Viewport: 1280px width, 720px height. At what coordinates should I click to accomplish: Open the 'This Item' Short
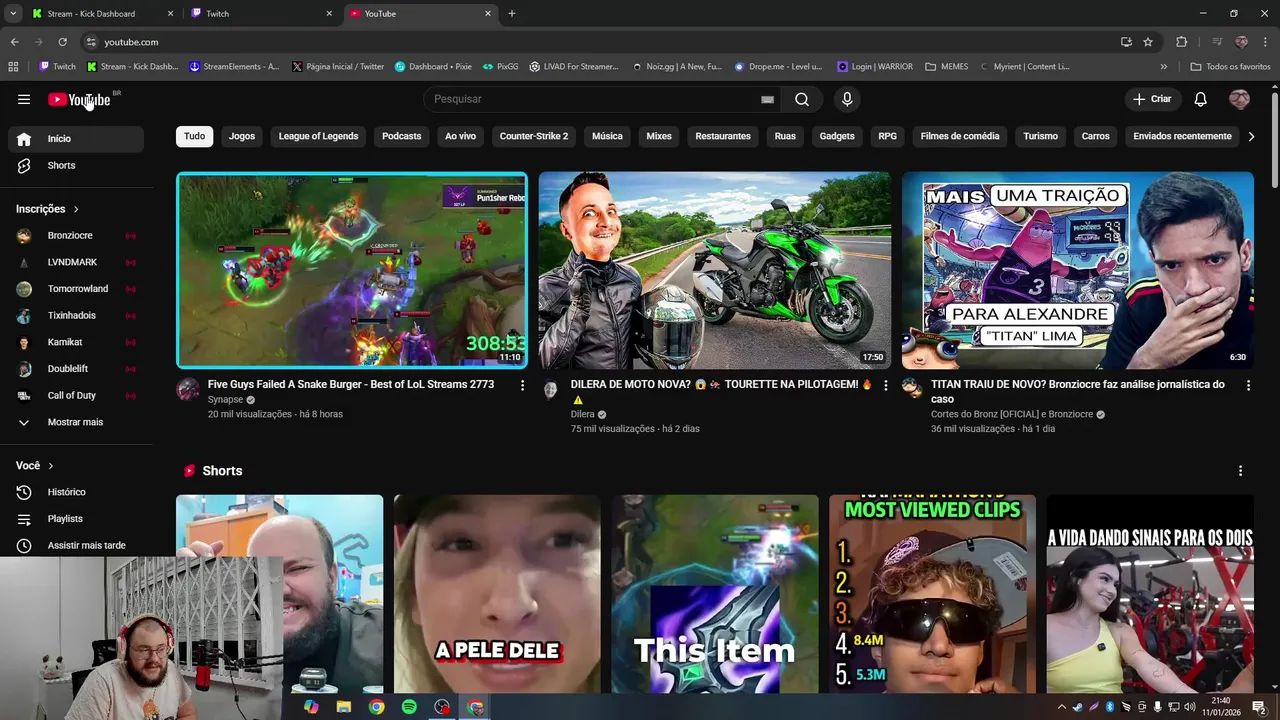click(715, 594)
